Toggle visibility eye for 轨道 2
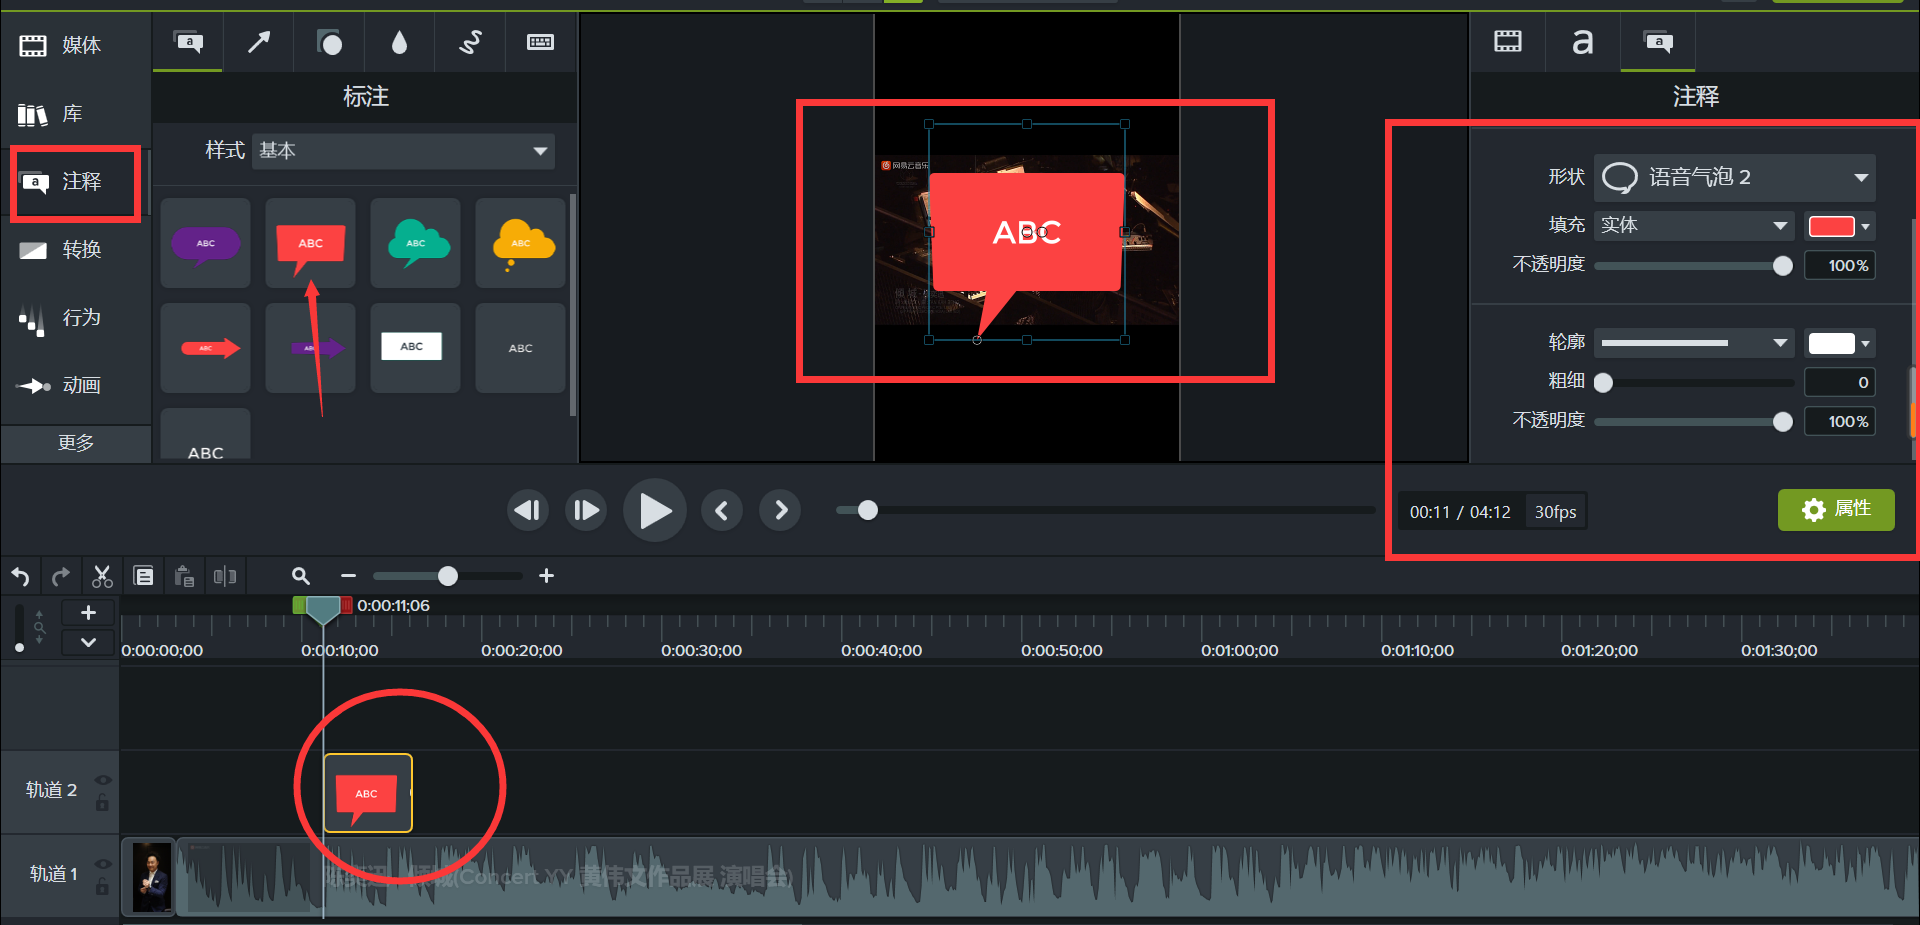 coord(102,780)
